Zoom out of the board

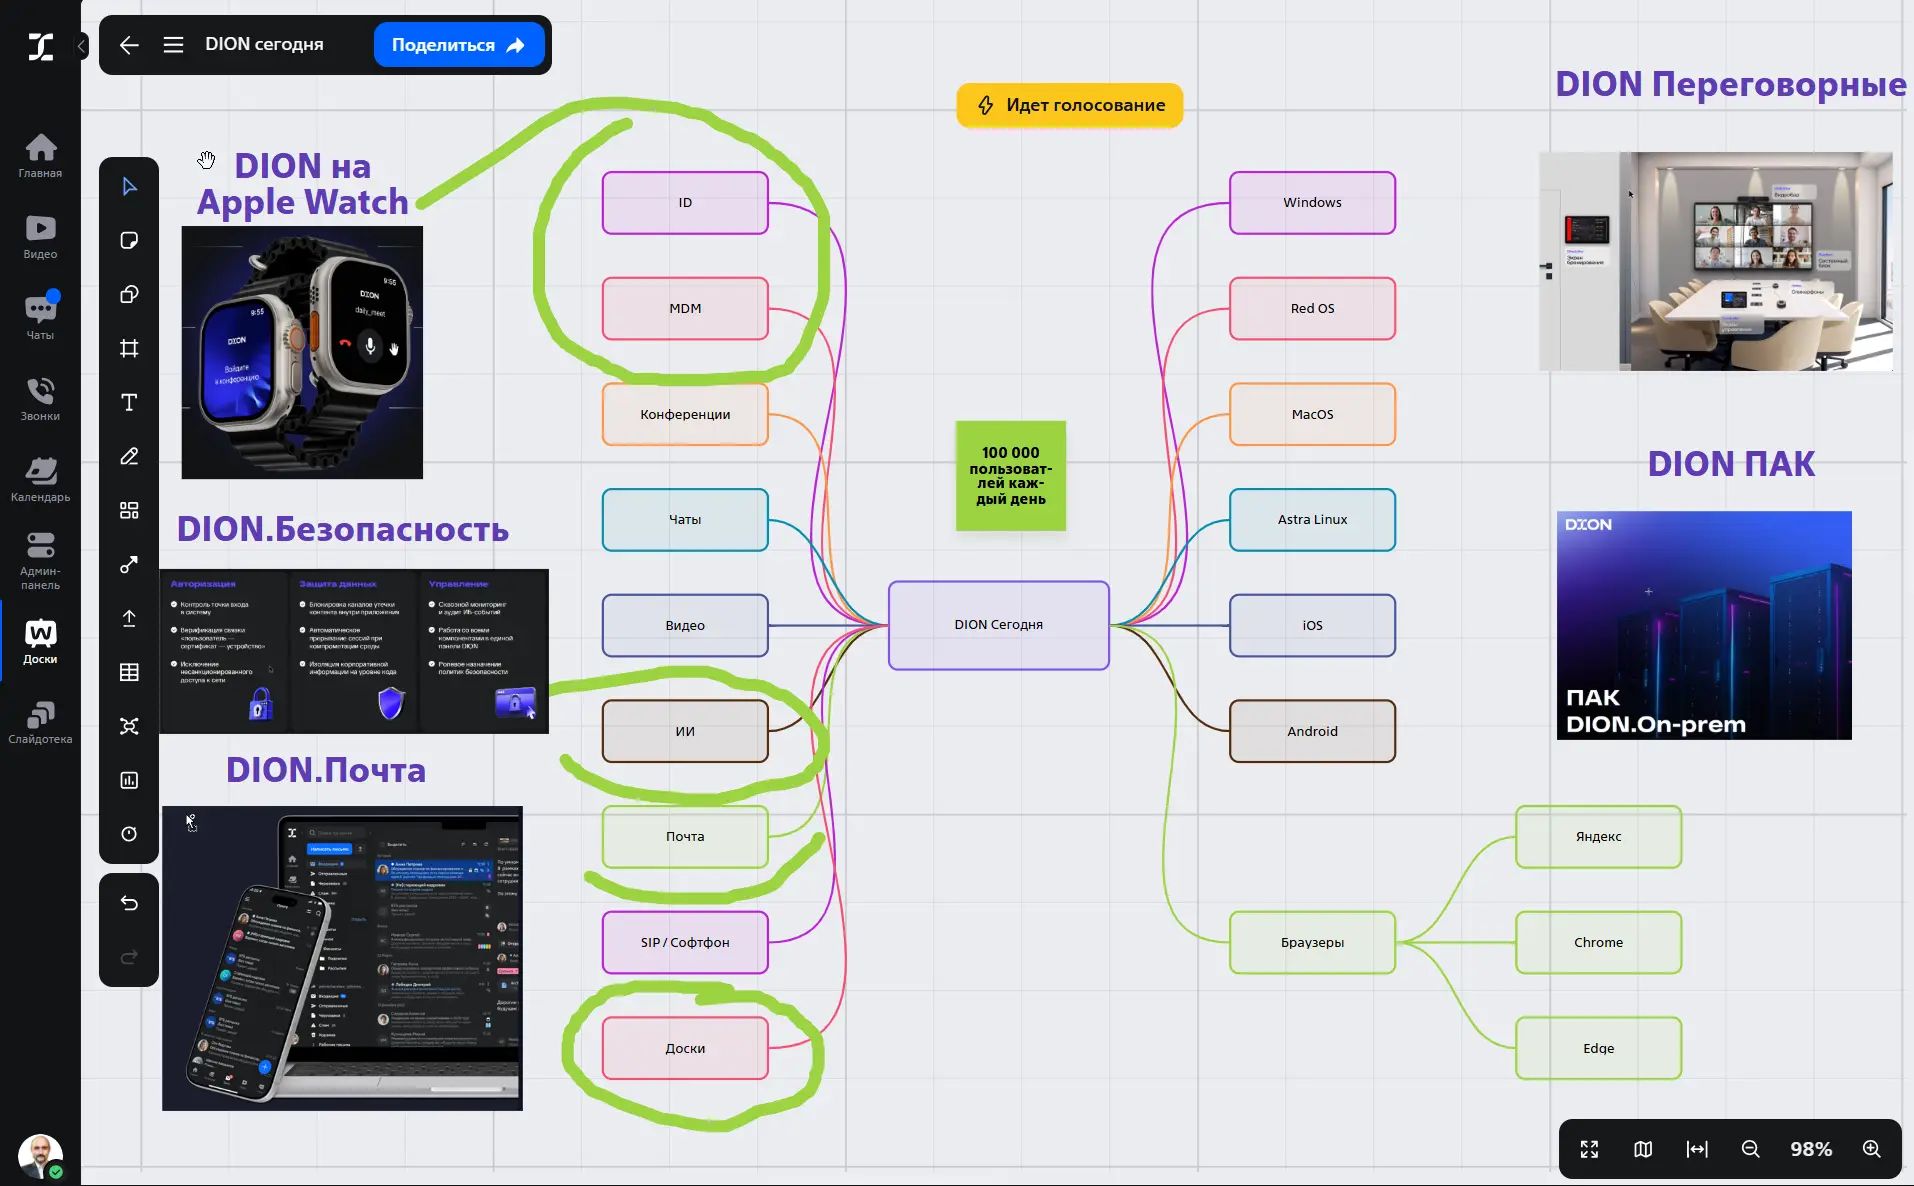[1751, 1150]
